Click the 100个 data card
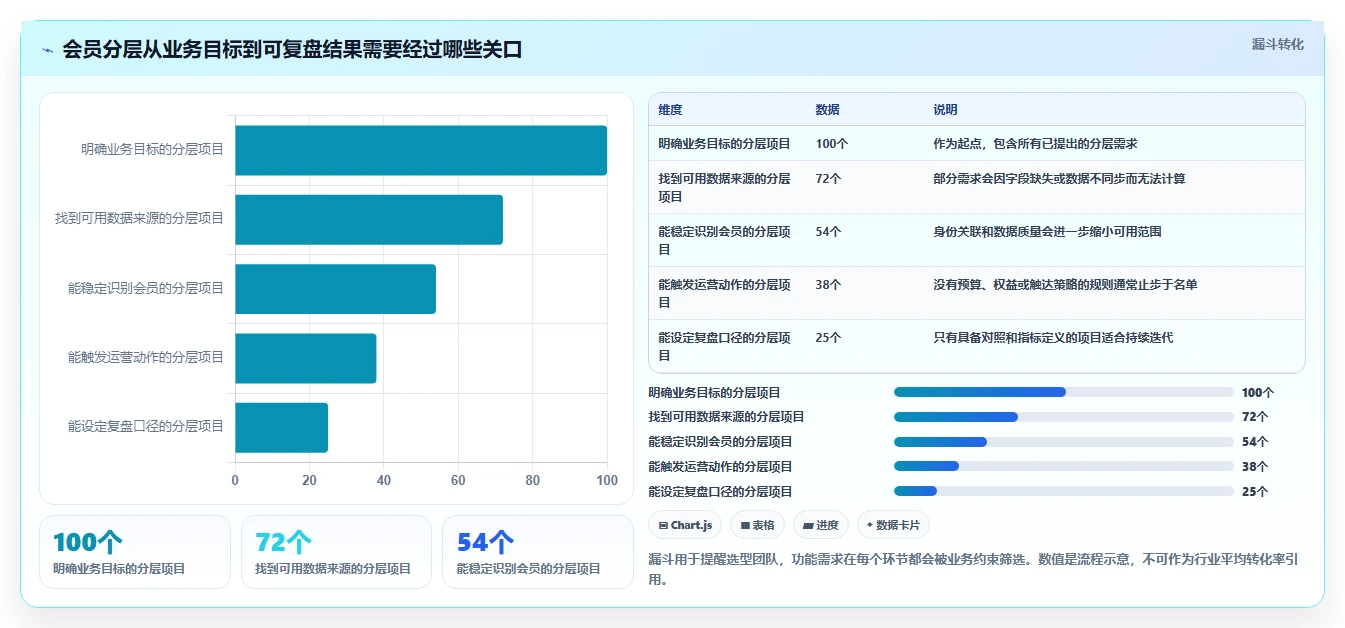1345x628 pixels. [135, 552]
